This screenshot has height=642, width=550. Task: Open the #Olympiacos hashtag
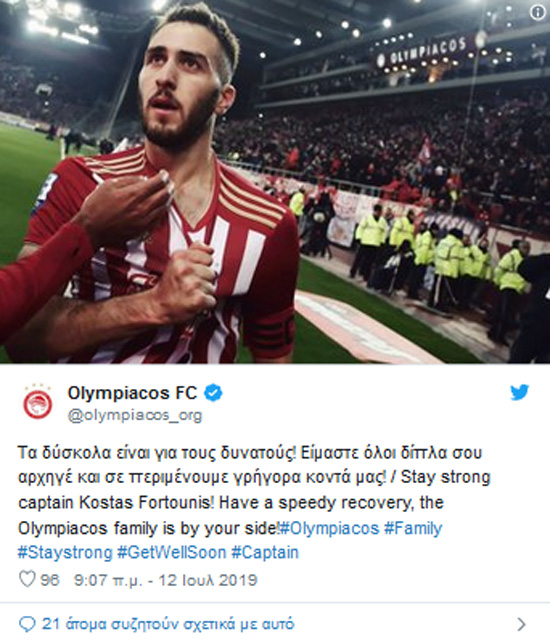[330, 528]
